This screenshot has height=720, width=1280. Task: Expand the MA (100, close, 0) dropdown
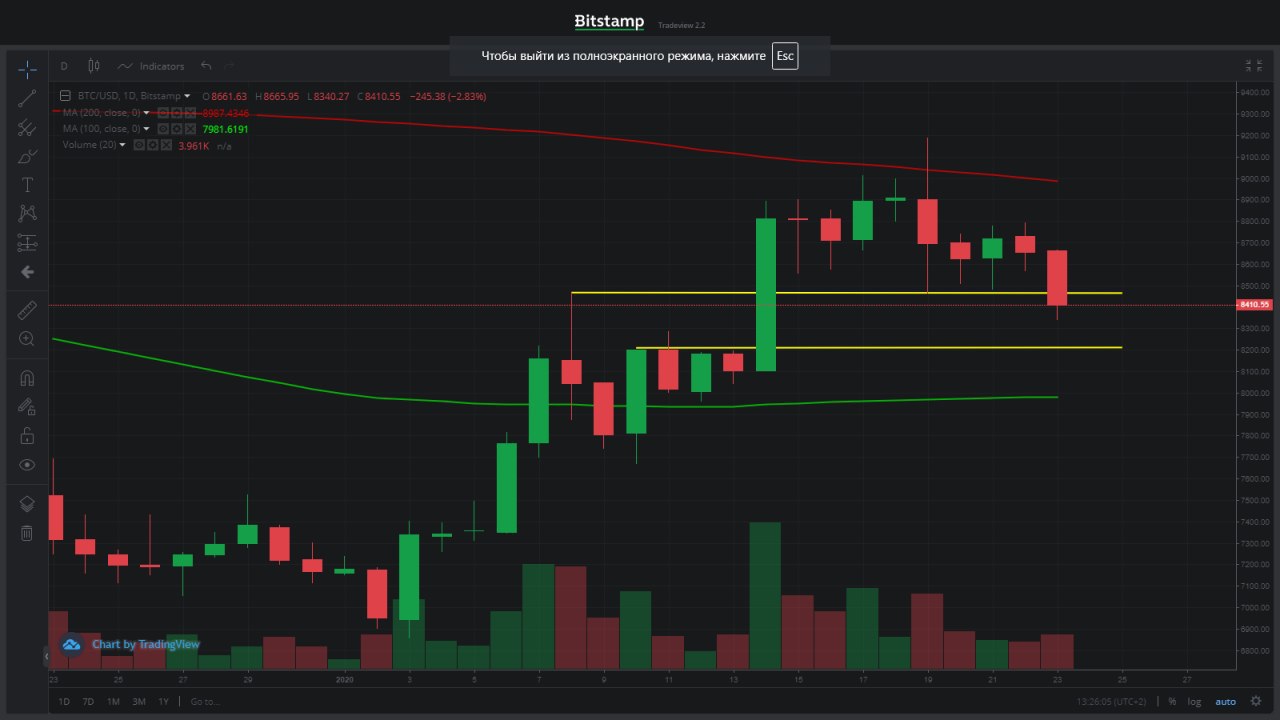pos(146,129)
